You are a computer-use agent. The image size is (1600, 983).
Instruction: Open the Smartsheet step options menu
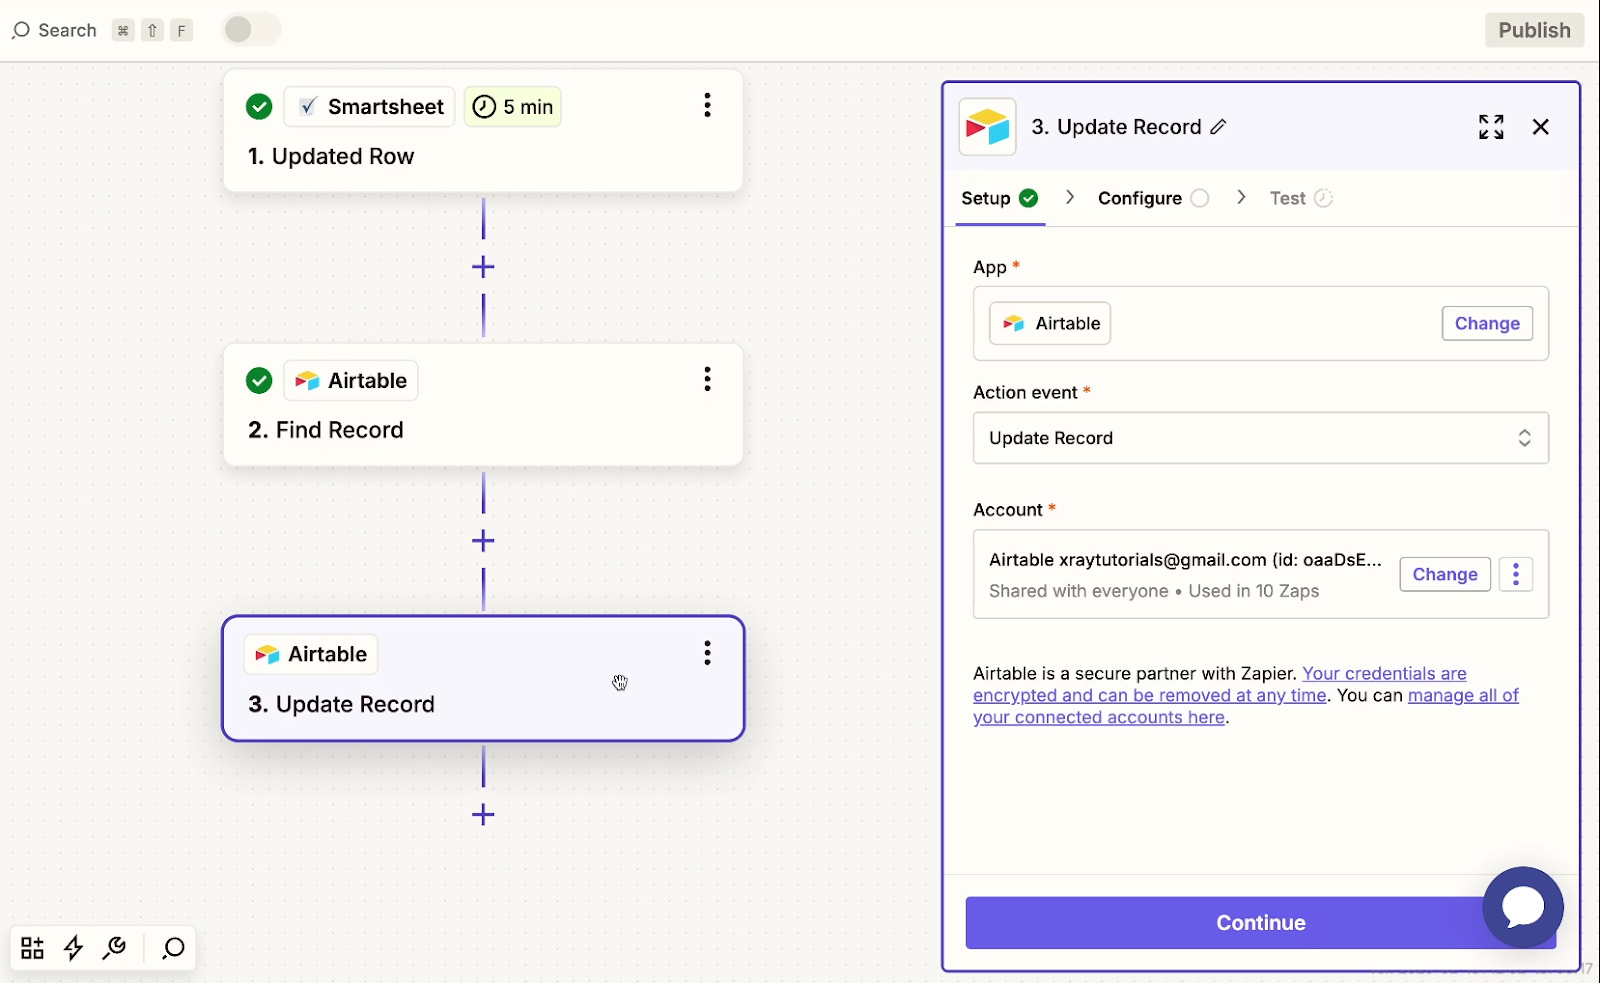pyautogui.click(x=707, y=105)
